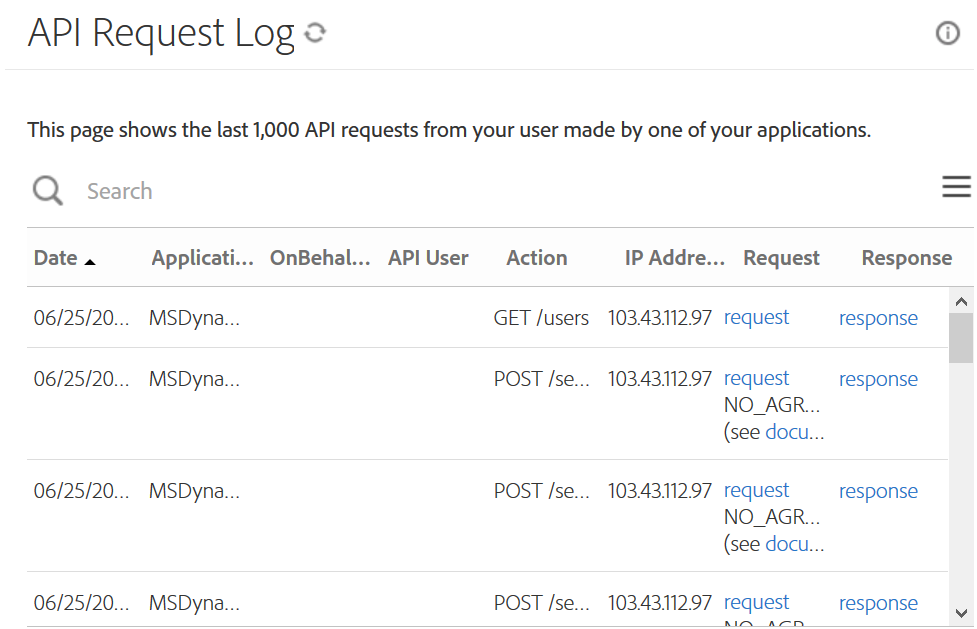
Task: Open the docu... link in second row
Action: 794,431
